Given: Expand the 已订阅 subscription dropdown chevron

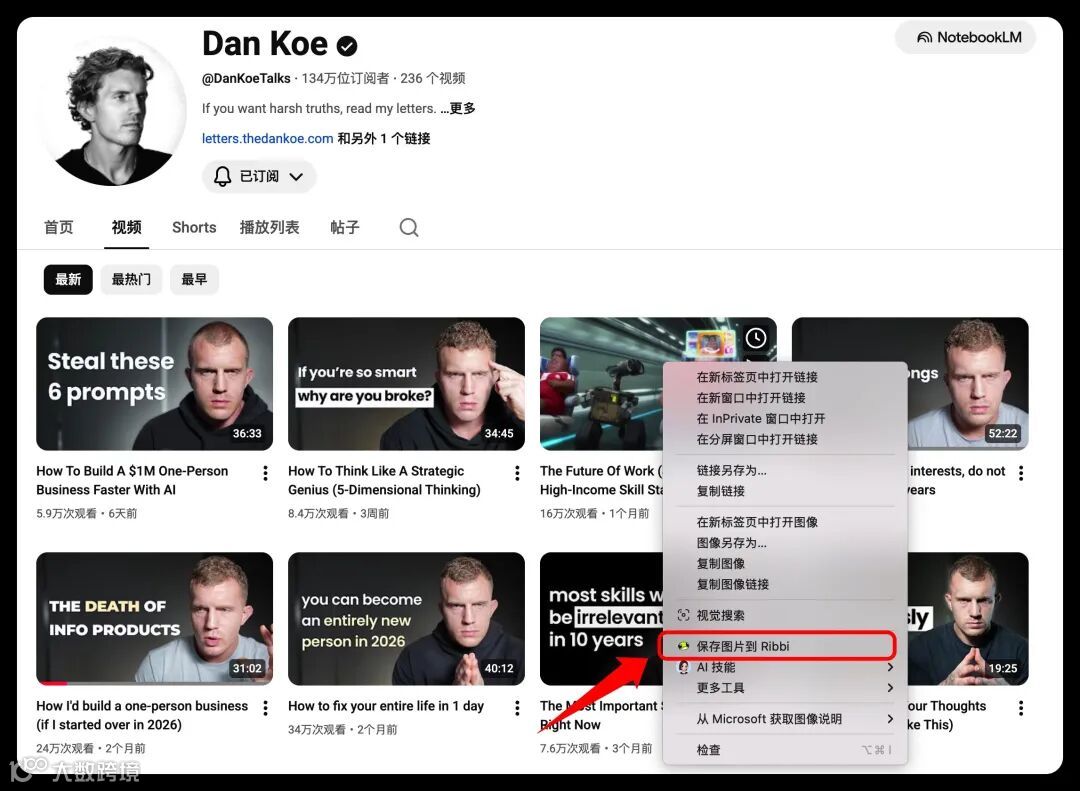Looking at the screenshot, I should [296, 176].
